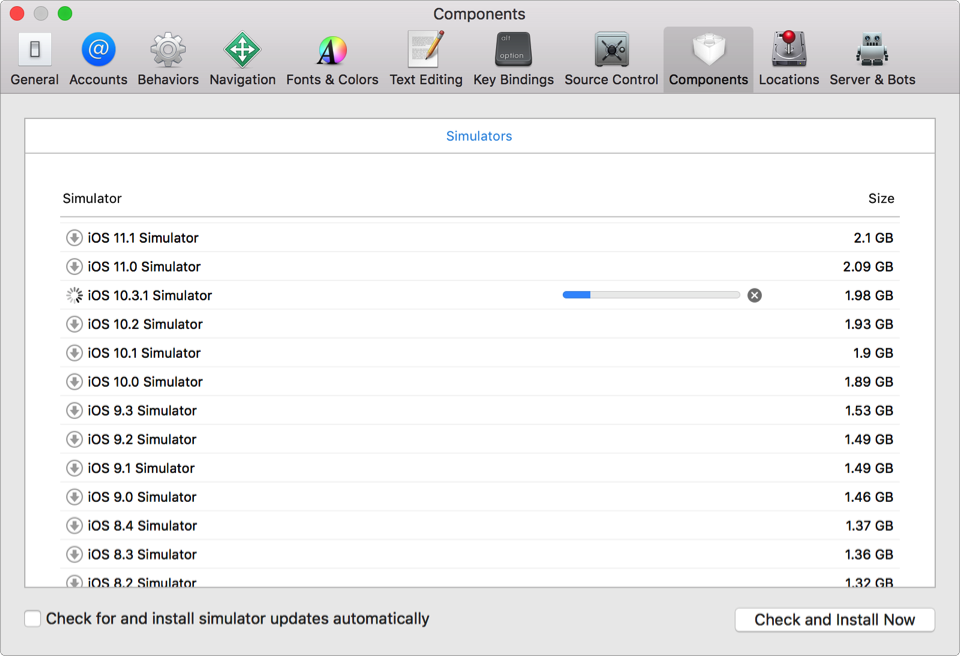This screenshot has height=656, width=960.
Task: Close the Components preferences window
Action: (17, 13)
